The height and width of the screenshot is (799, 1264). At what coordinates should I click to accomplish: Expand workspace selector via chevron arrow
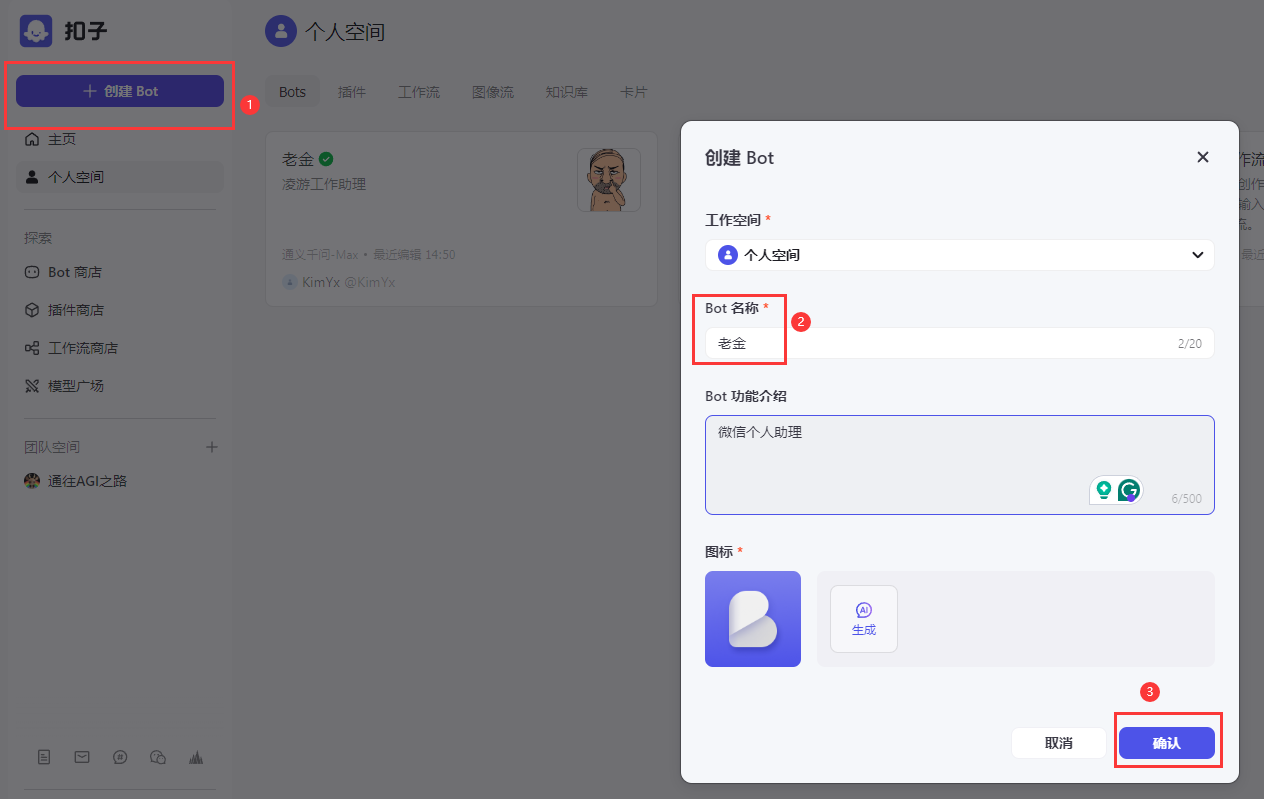(x=1198, y=255)
